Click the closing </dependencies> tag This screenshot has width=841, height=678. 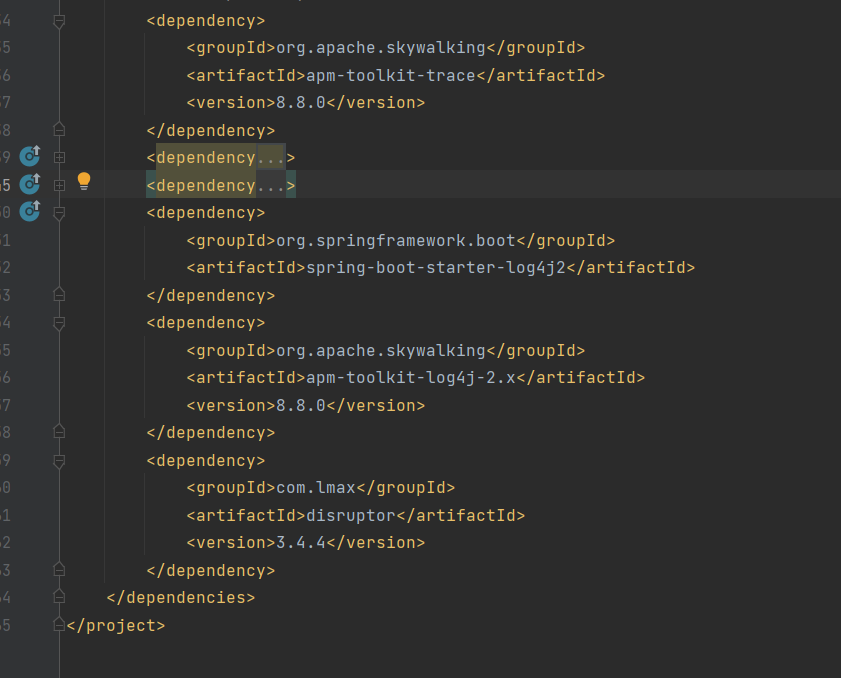pos(181,598)
